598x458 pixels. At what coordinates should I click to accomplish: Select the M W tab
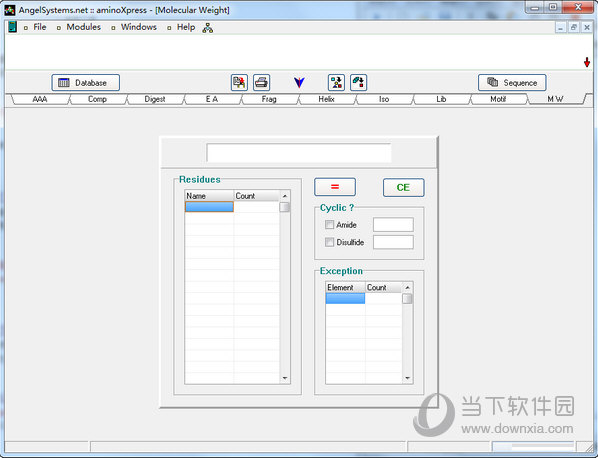pos(556,99)
